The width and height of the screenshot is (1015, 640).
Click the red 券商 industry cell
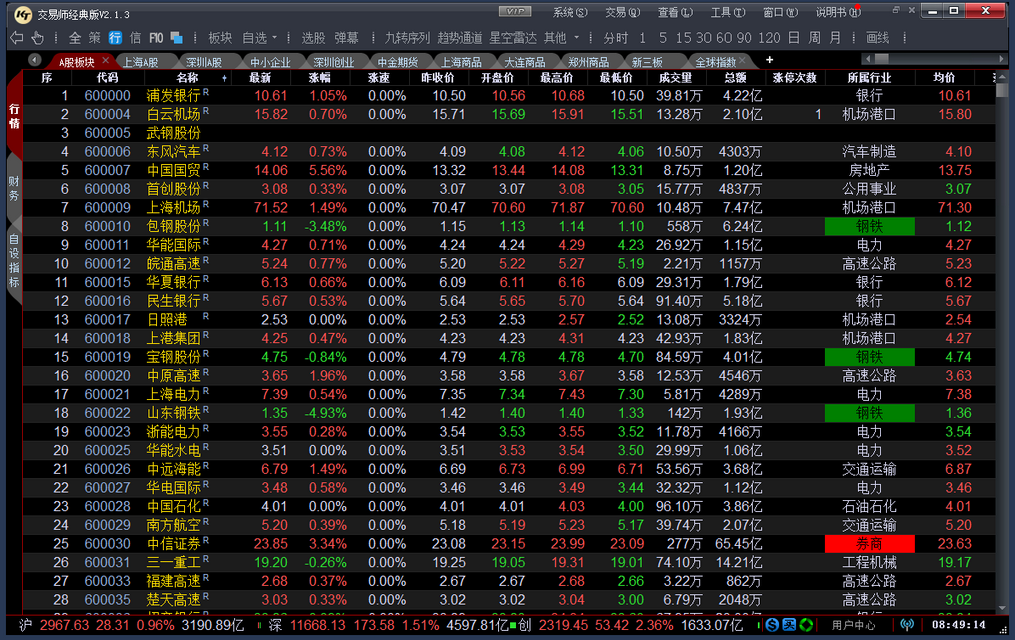pos(869,544)
